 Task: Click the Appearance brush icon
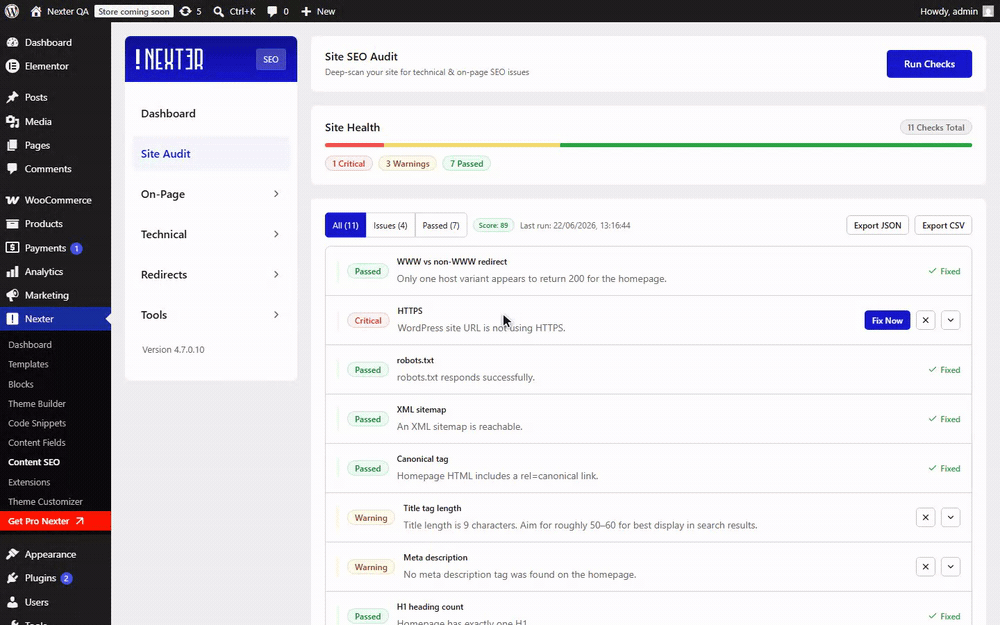tap(12, 554)
